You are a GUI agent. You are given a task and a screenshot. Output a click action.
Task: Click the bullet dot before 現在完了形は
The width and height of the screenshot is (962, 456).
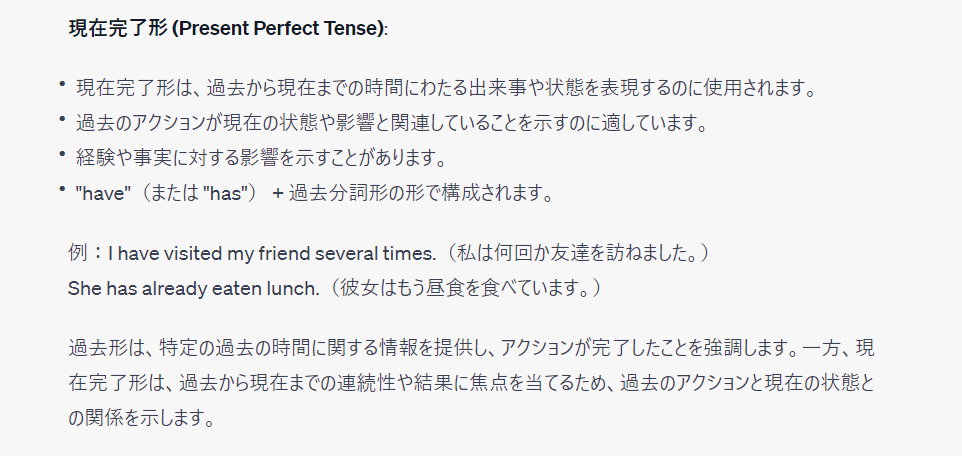62,86
